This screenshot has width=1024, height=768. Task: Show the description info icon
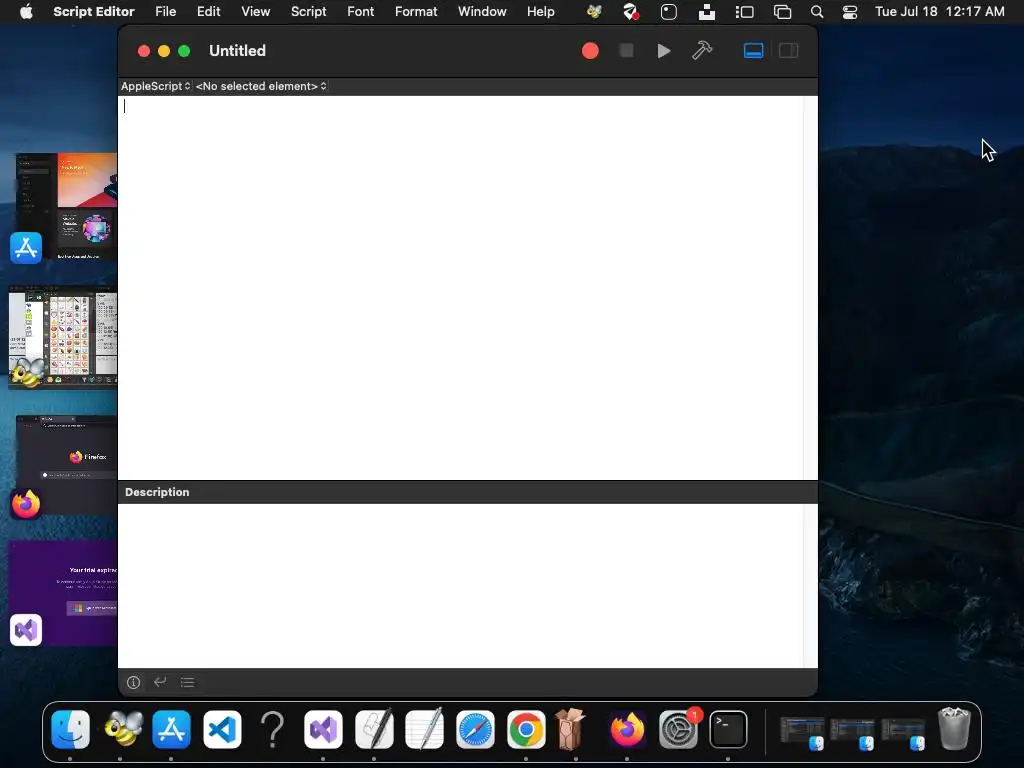pos(133,682)
